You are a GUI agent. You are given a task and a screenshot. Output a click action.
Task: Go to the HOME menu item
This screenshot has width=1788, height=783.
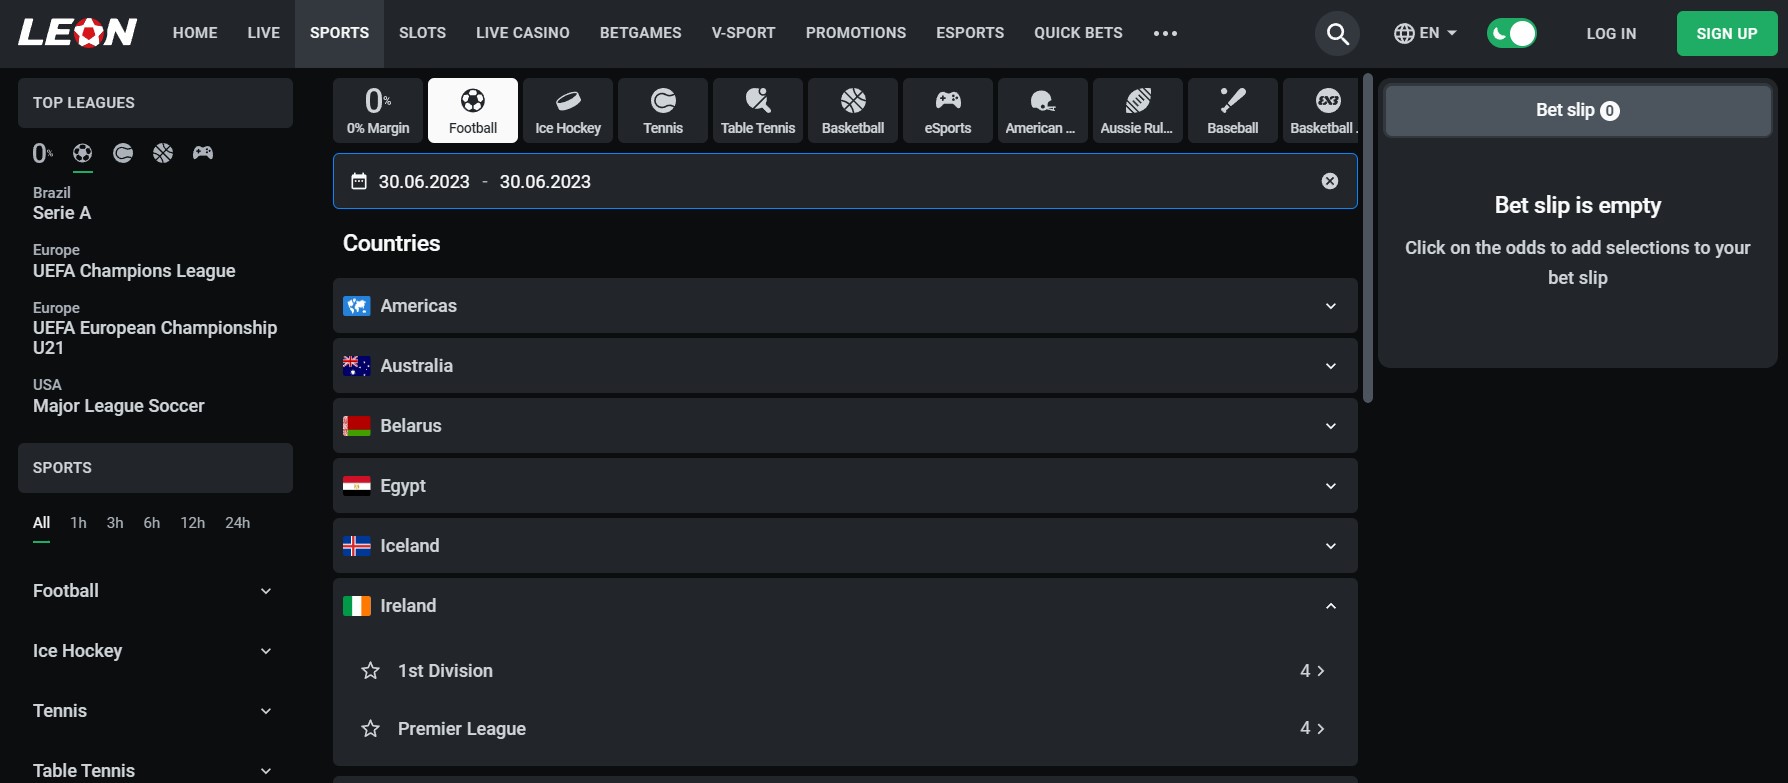(x=195, y=33)
